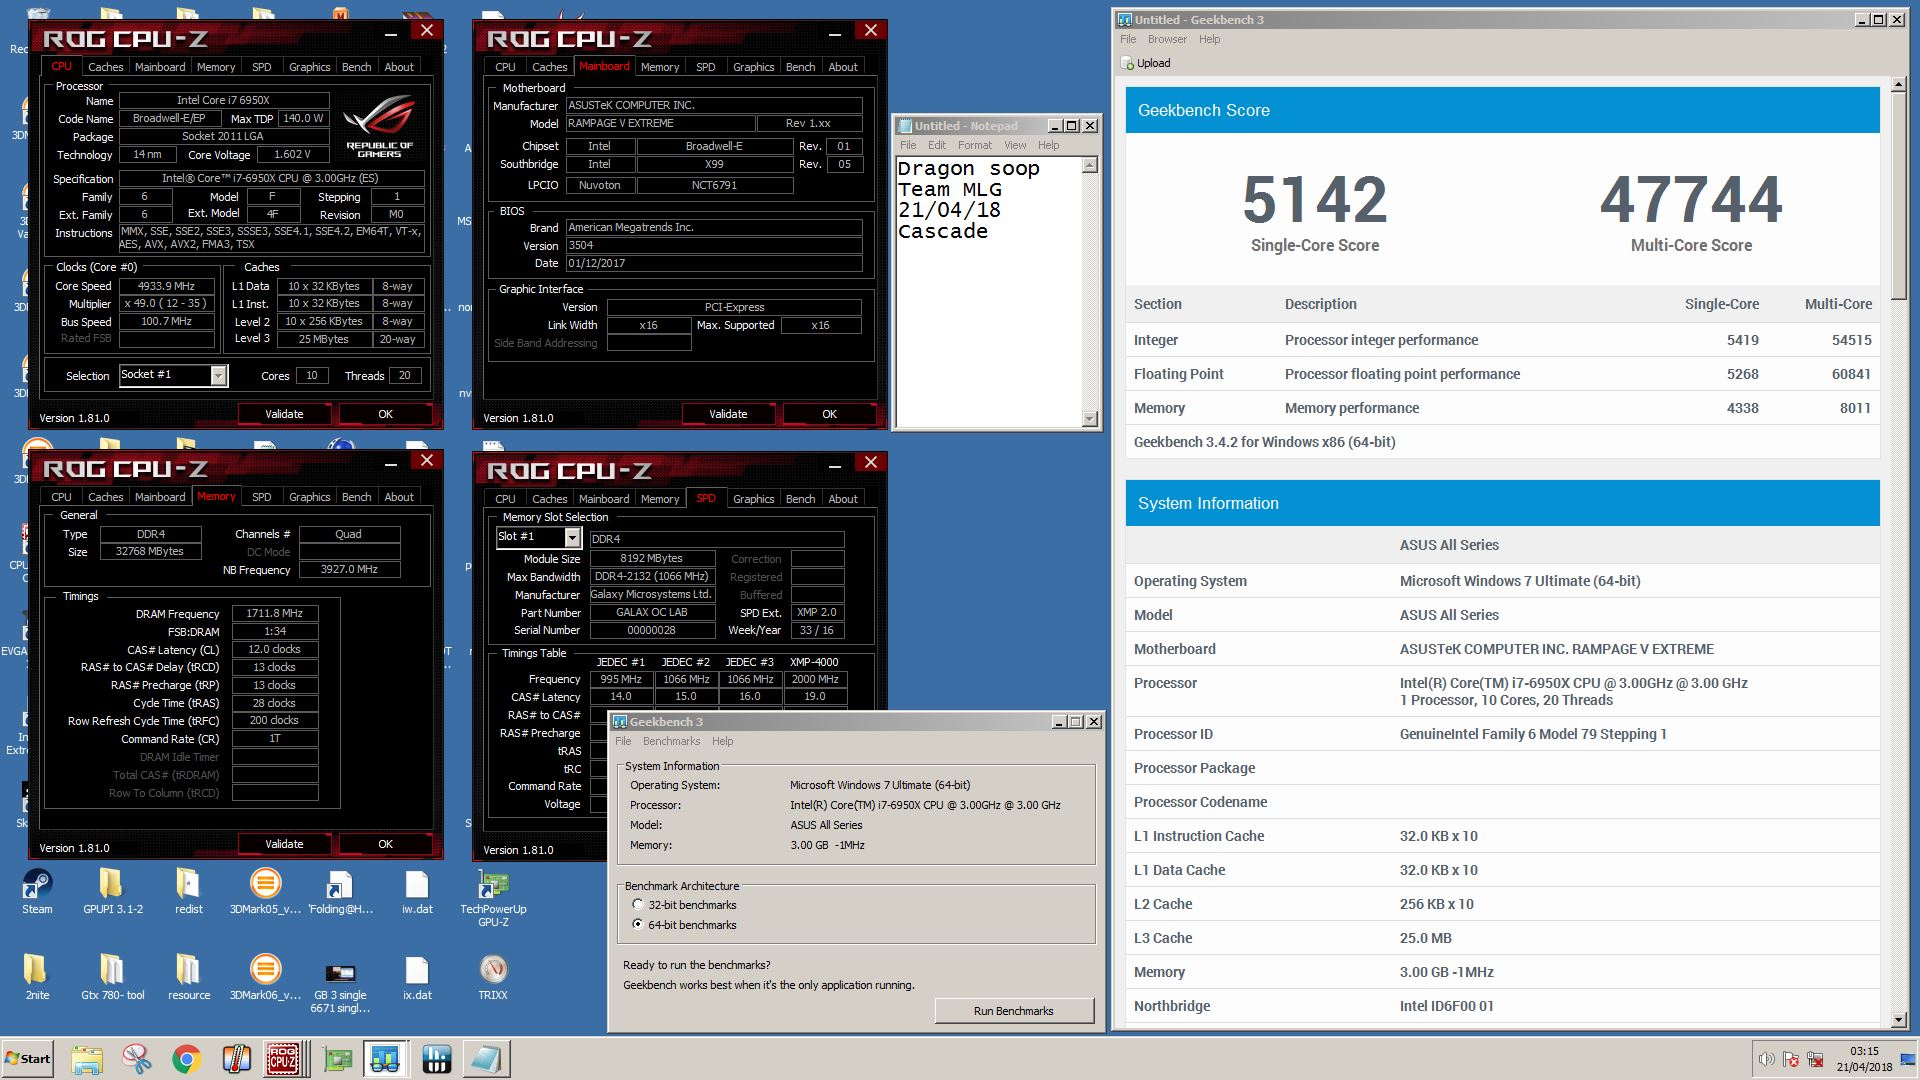This screenshot has height=1080, width=1920.
Task: Open SPD tab in Memory CPU-Z window
Action: (261, 497)
